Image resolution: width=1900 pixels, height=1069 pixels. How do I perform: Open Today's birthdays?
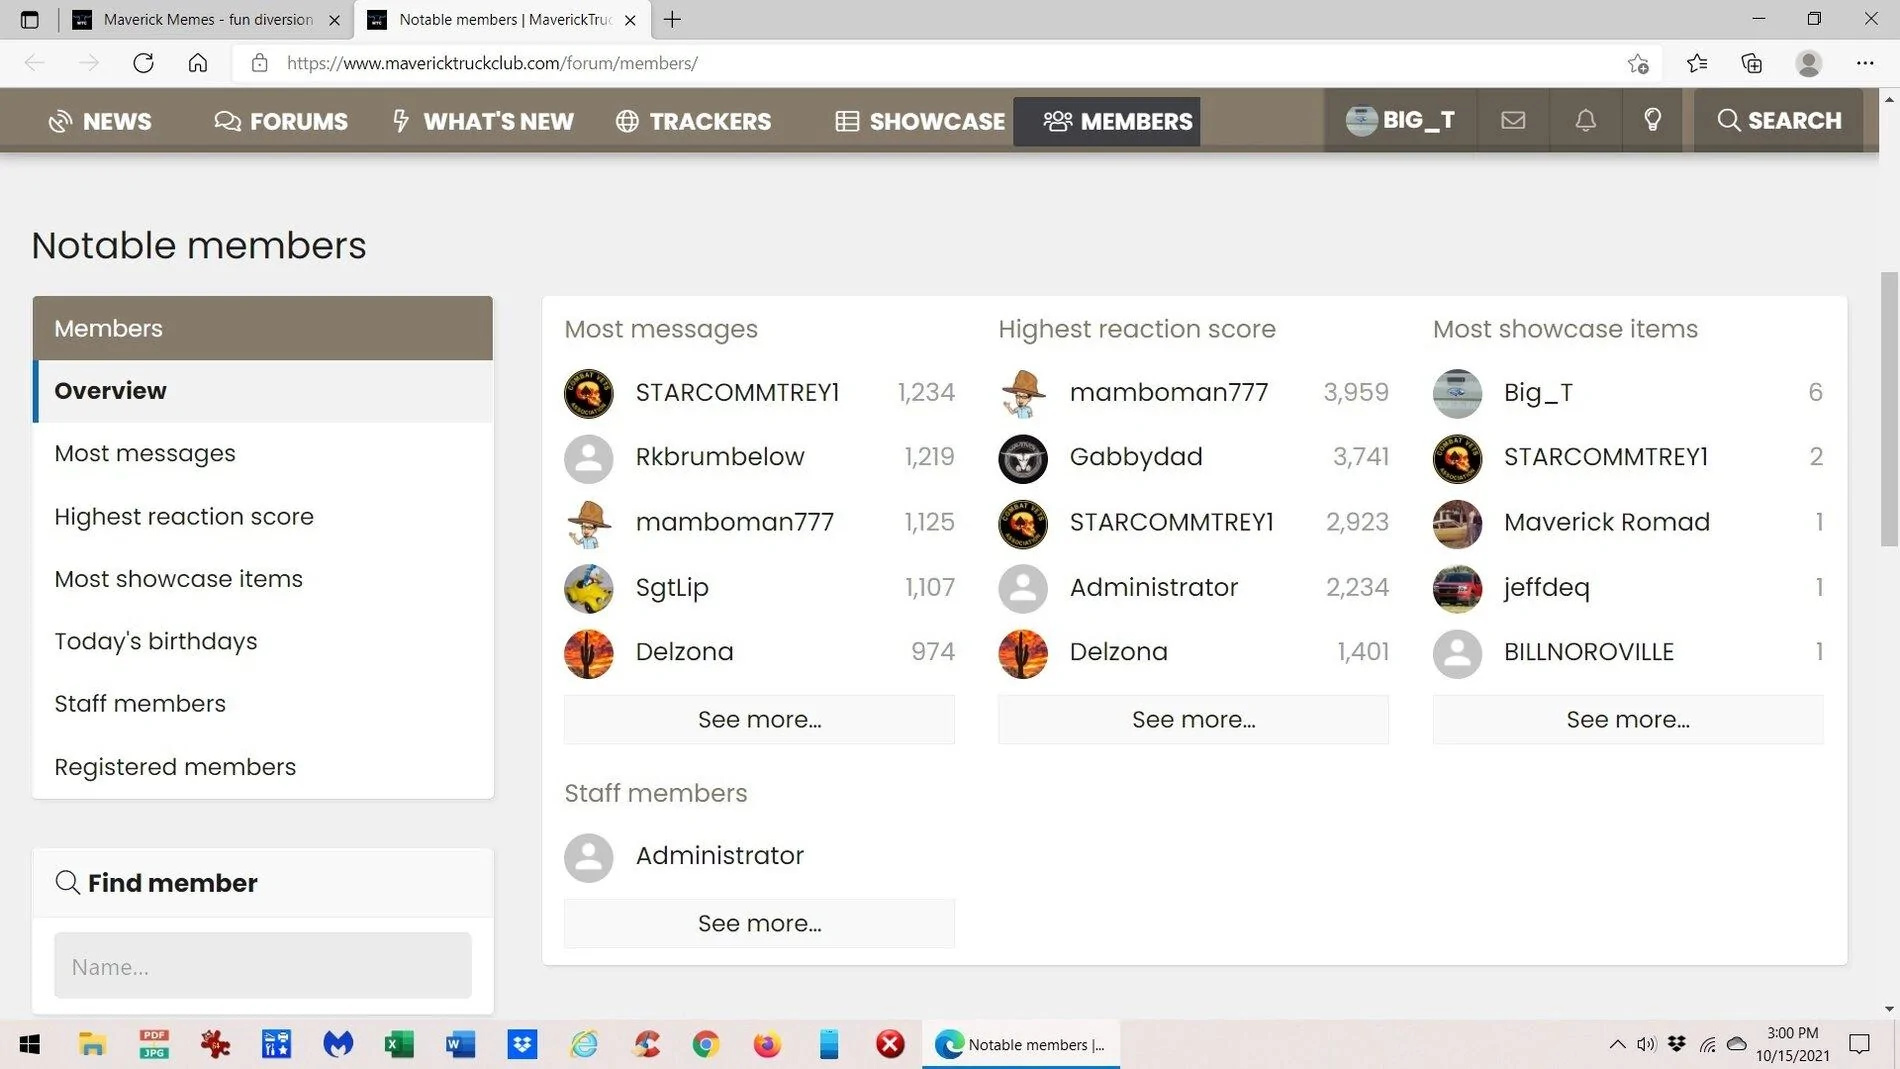156,641
